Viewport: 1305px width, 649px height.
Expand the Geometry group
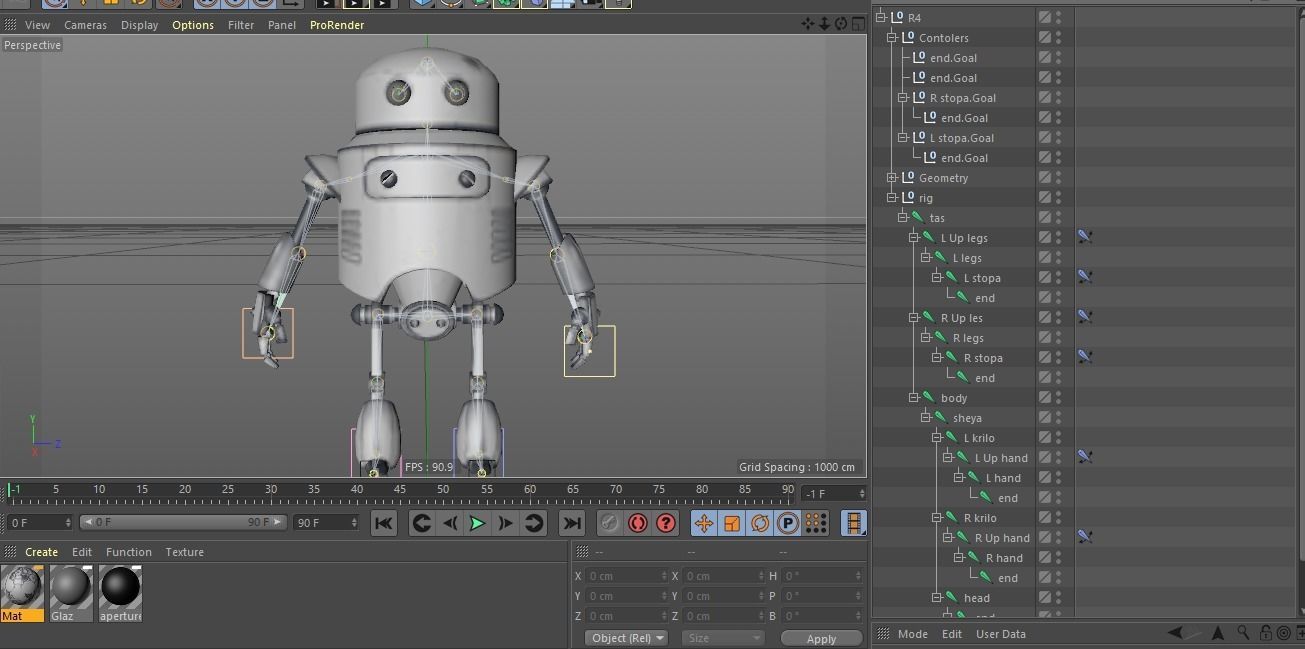pyautogui.click(x=892, y=177)
